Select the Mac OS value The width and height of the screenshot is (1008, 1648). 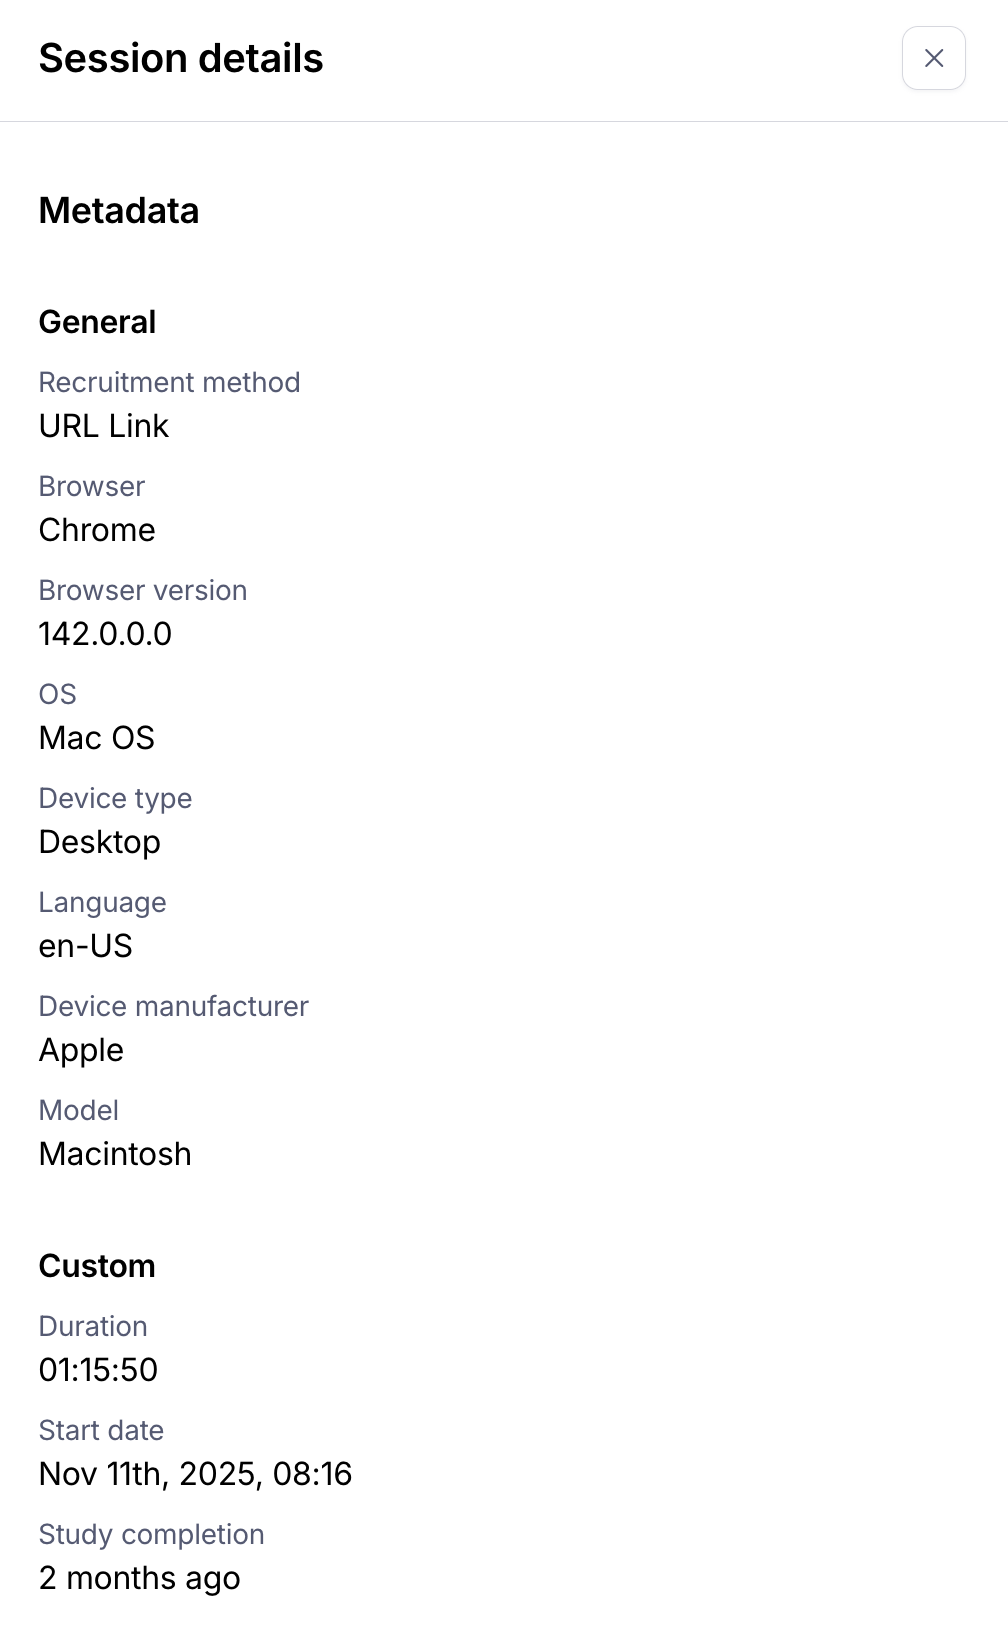tap(97, 738)
